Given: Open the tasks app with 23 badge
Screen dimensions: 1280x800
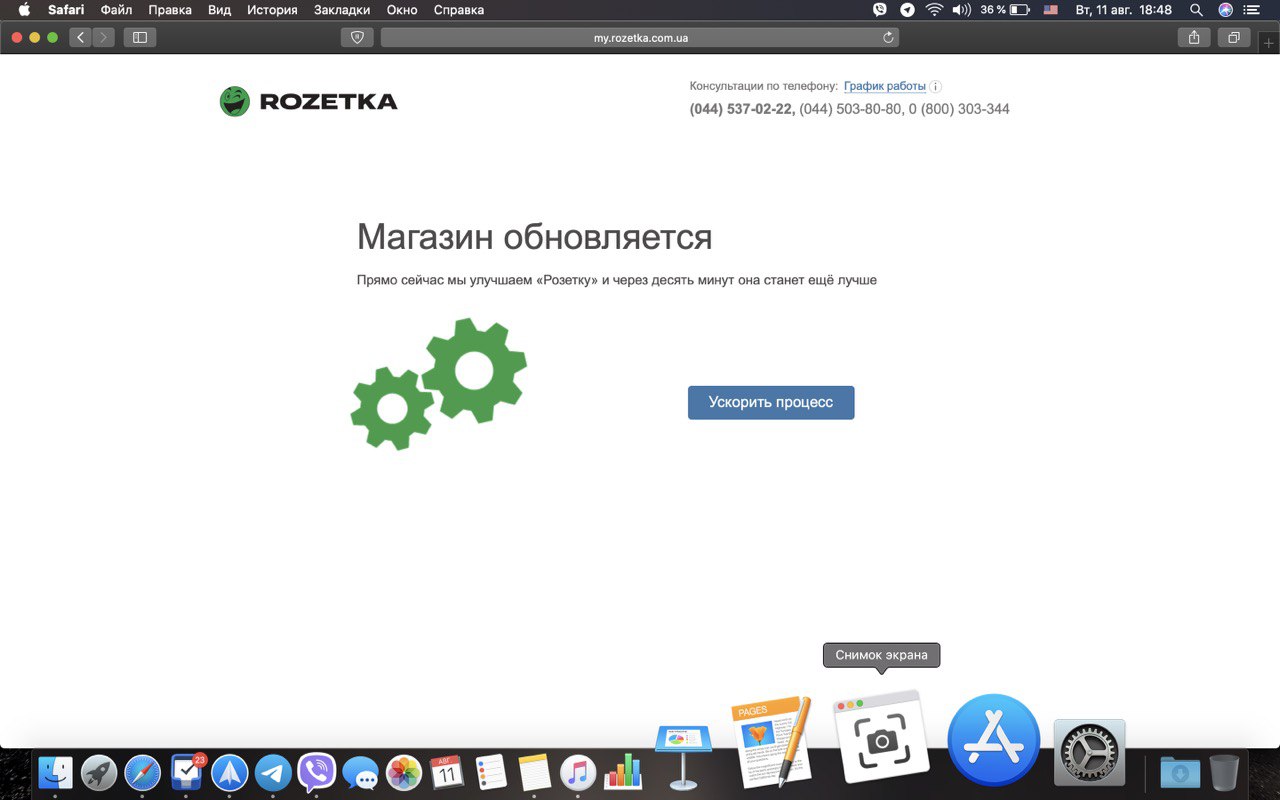Looking at the screenshot, I should [186, 772].
